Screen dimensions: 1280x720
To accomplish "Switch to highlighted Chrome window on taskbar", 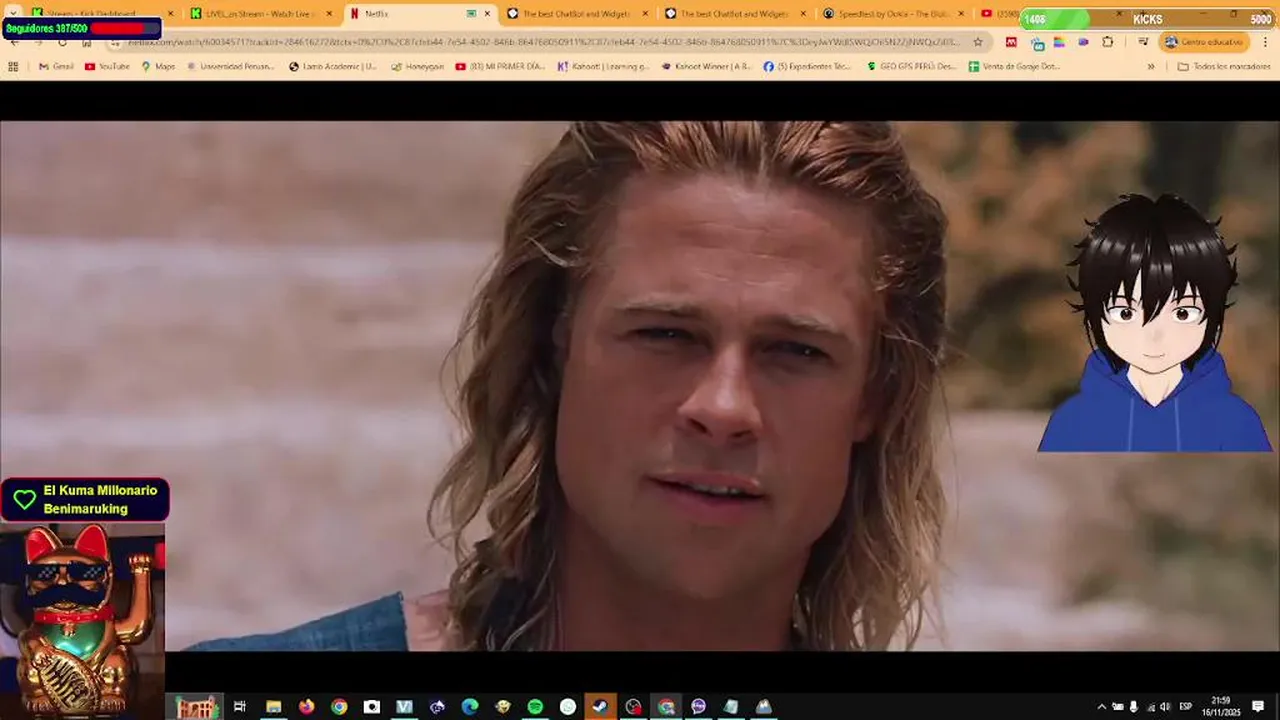I will coord(666,706).
